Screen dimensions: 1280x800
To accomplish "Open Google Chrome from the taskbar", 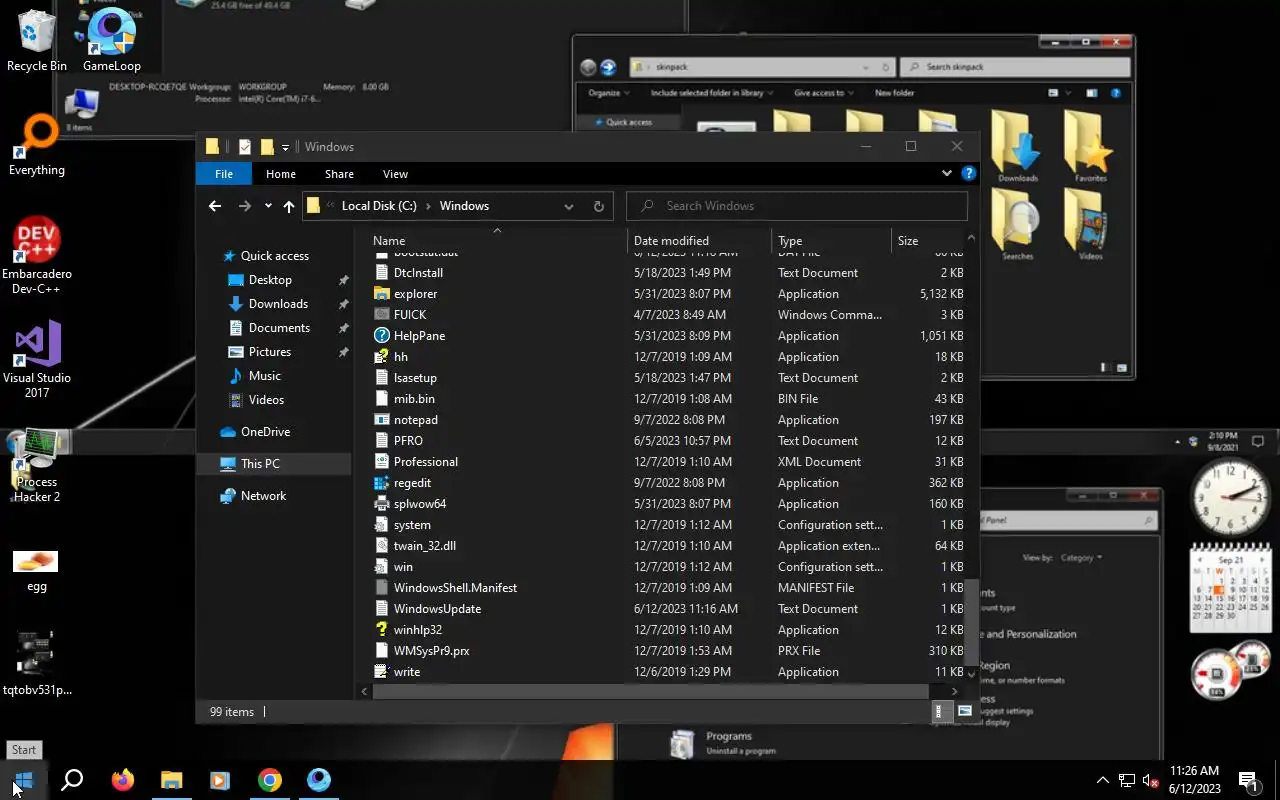I will pos(270,780).
